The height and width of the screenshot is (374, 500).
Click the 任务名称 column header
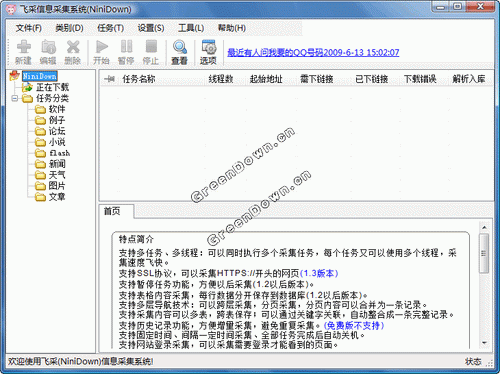tap(139, 79)
